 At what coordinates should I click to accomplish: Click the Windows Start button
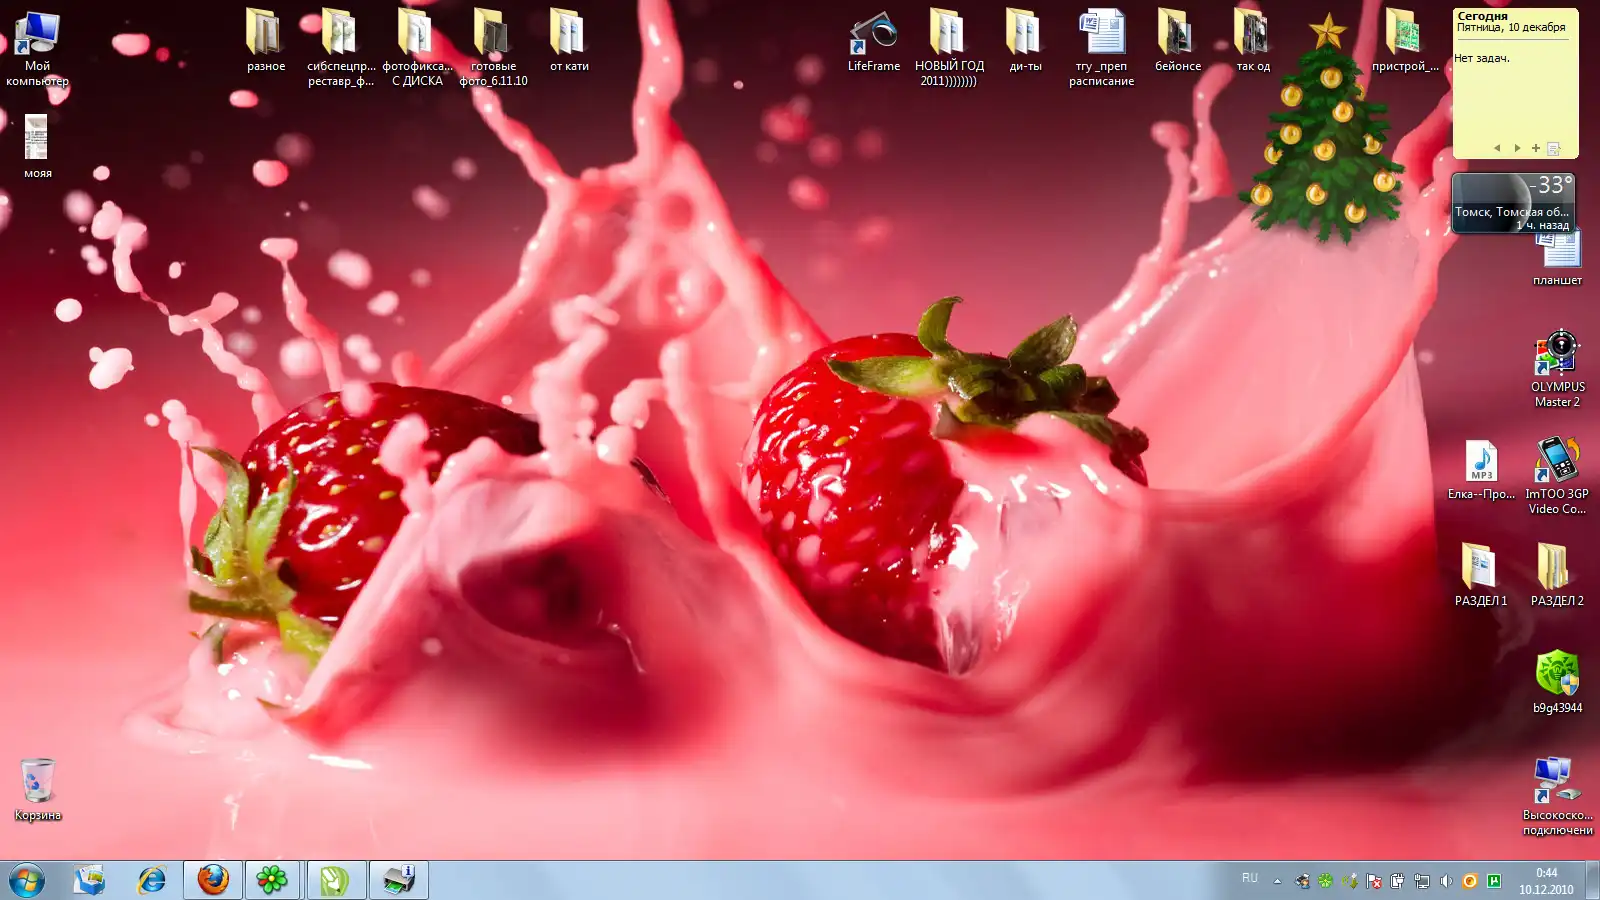27,880
